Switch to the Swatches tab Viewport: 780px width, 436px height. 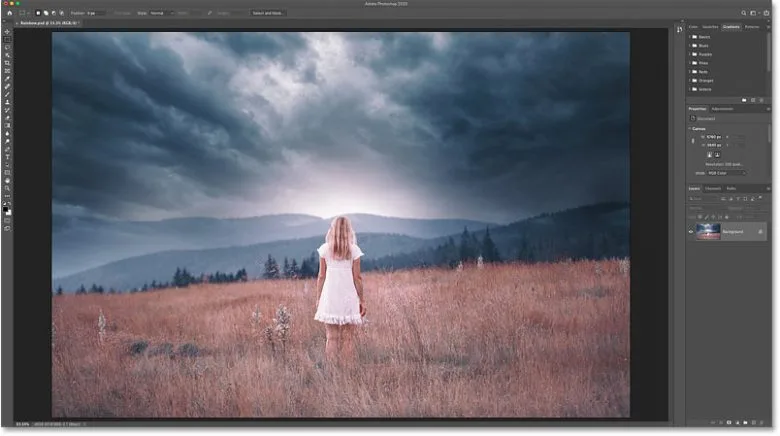(710, 26)
